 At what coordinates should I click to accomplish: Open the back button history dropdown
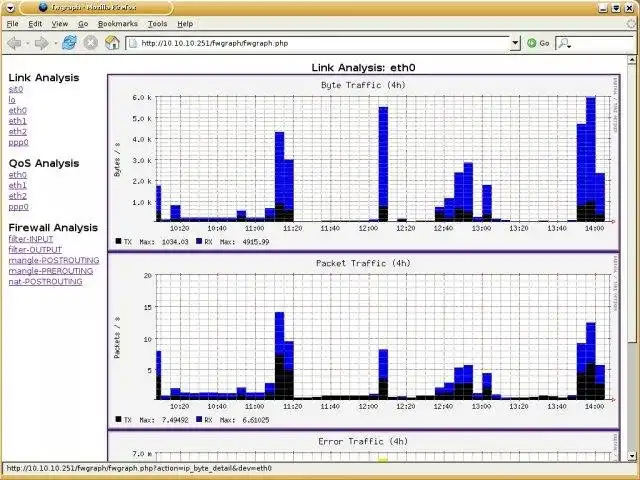click(x=28, y=43)
